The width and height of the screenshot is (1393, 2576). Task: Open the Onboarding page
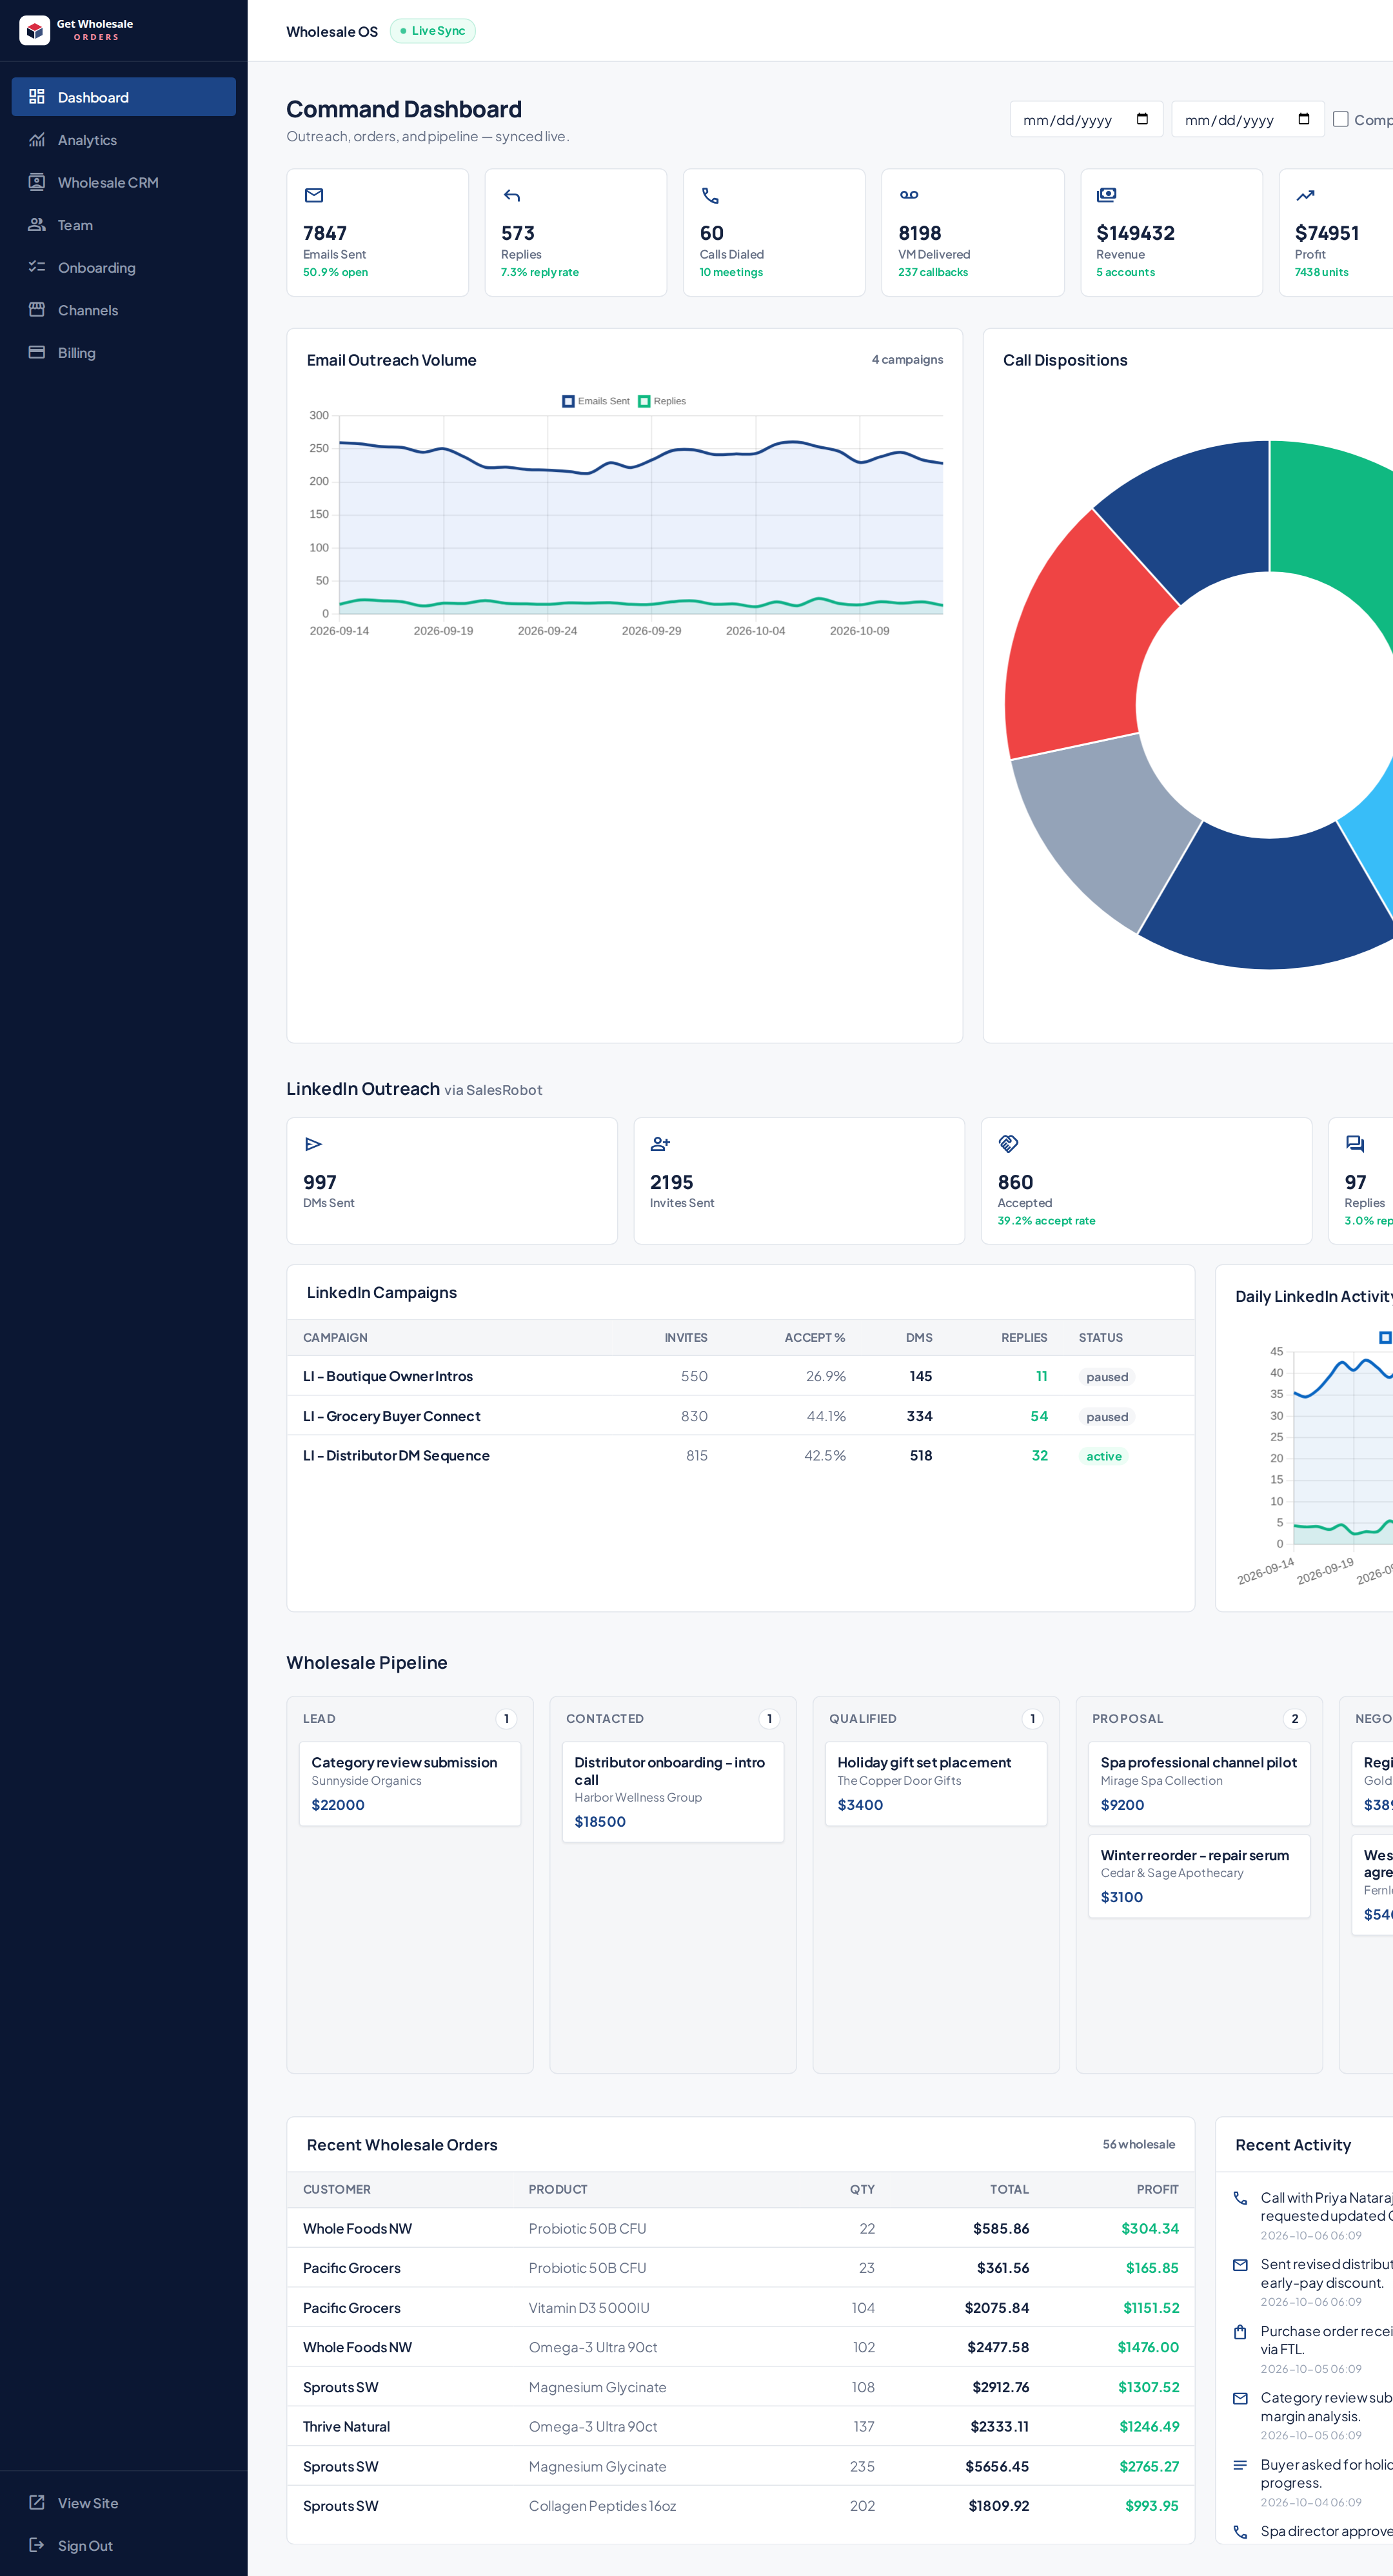[x=123, y=267]
